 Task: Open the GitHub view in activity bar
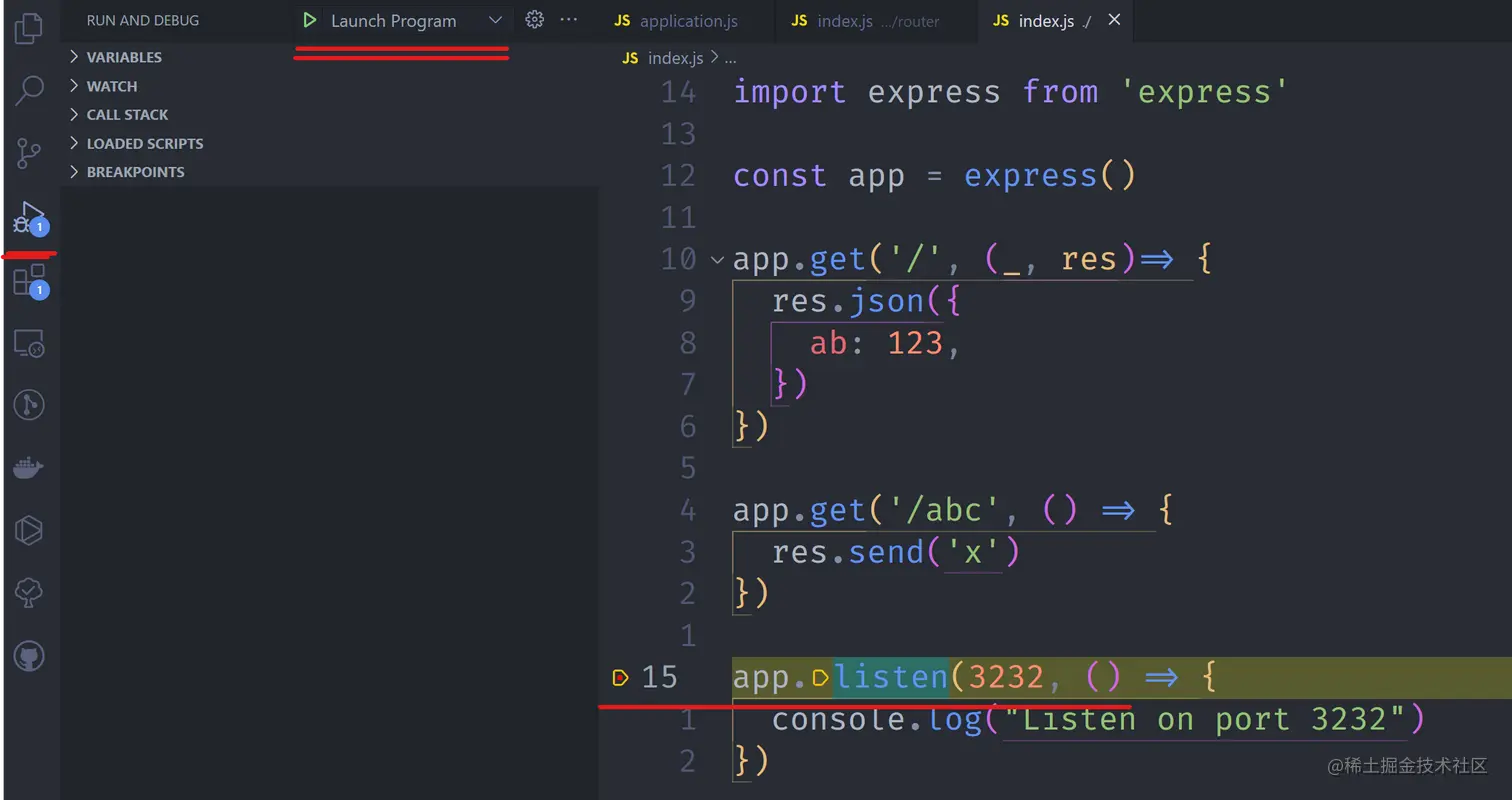point(28,656)
